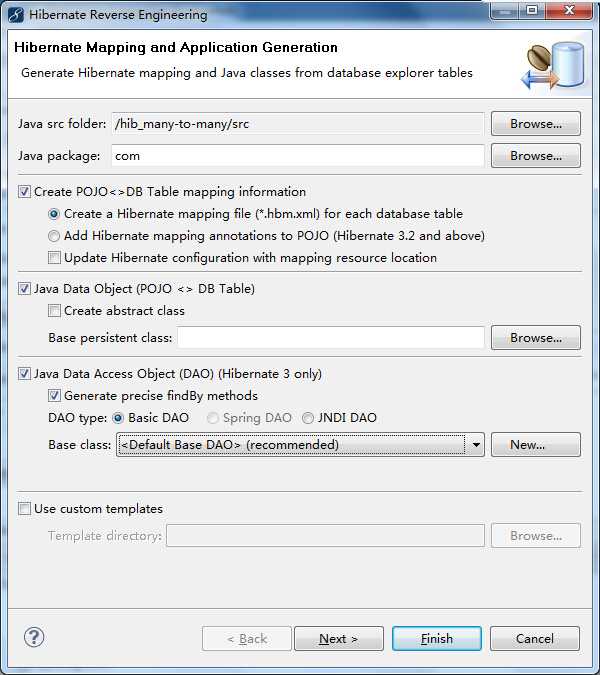Select Create Hibernate mapping file option
Viewport: 600px width, 675px height.
[x=55, y=214]
